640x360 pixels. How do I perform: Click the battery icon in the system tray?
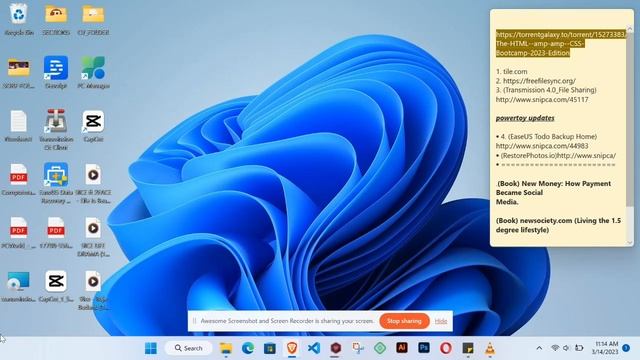coord(579,348)
